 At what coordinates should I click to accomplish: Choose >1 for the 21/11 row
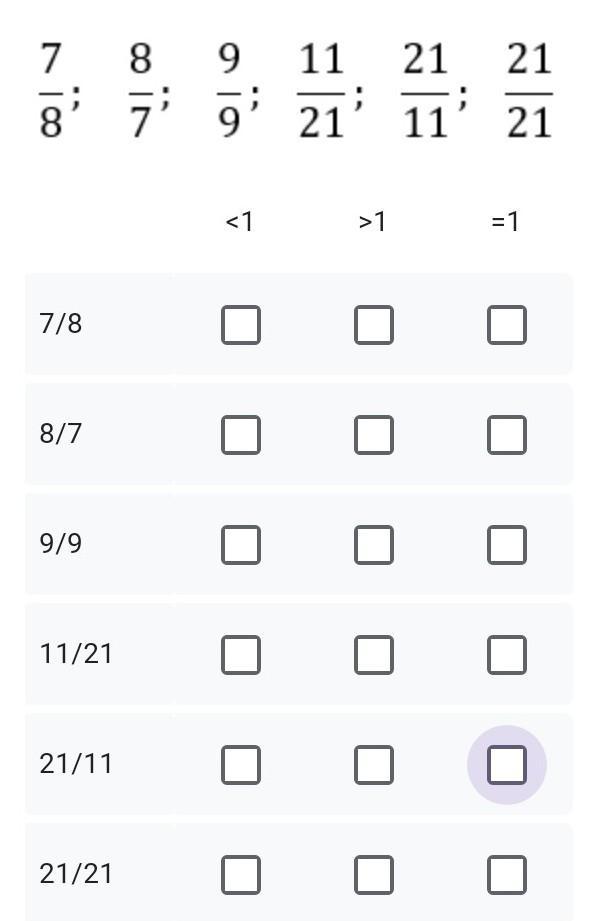(373, 765)
